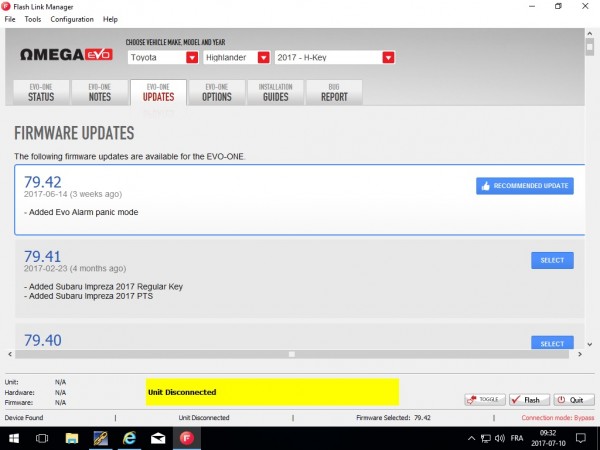Click the Flash button
This screenshot has width=600, height=450.
[x=530, y=399]
